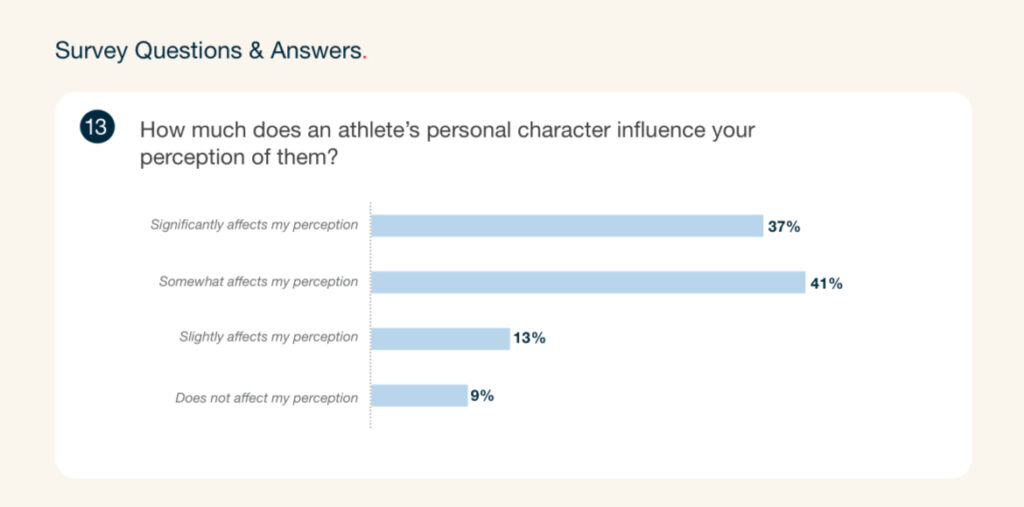Click the shortest bar, Does not affect
The width and height of the screenshot is (1024, 507).
click(x=419, y=396)
